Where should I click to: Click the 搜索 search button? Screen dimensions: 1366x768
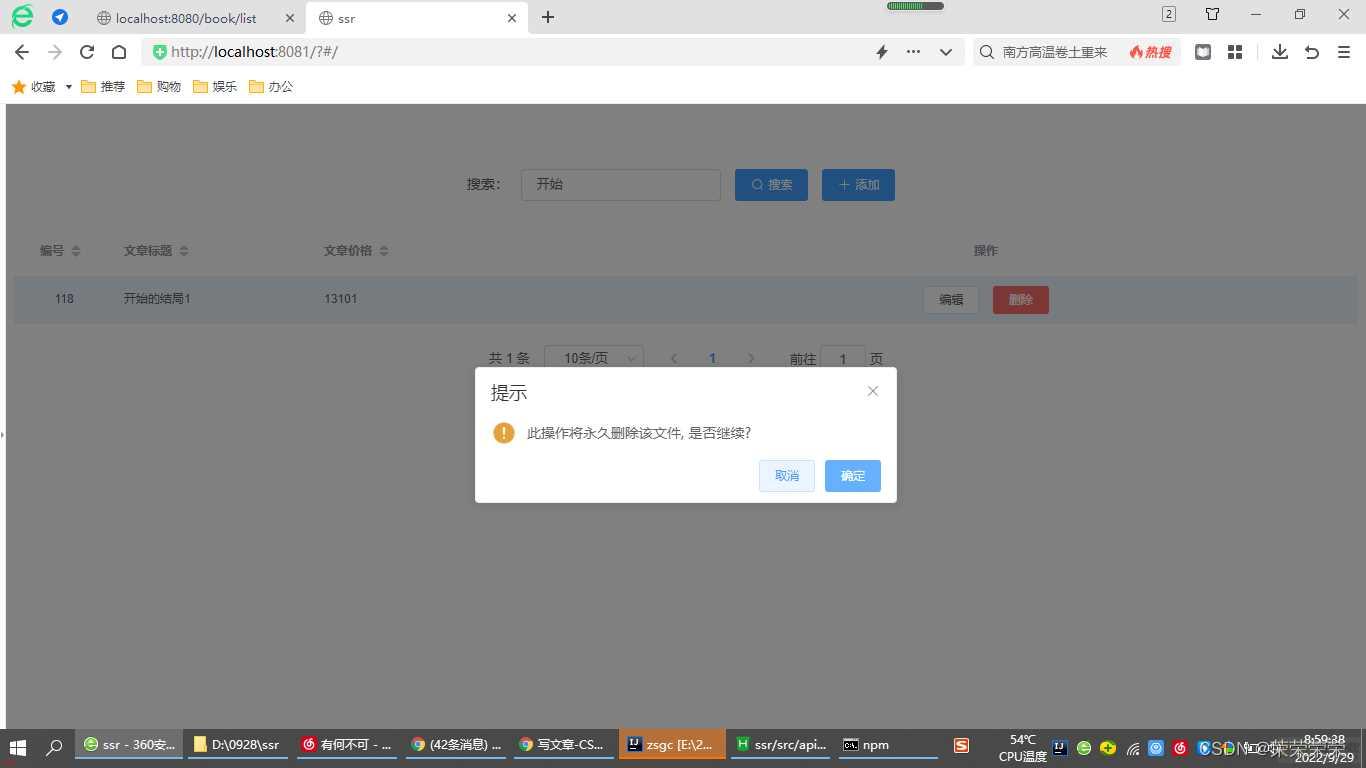(x=771, y=185)
